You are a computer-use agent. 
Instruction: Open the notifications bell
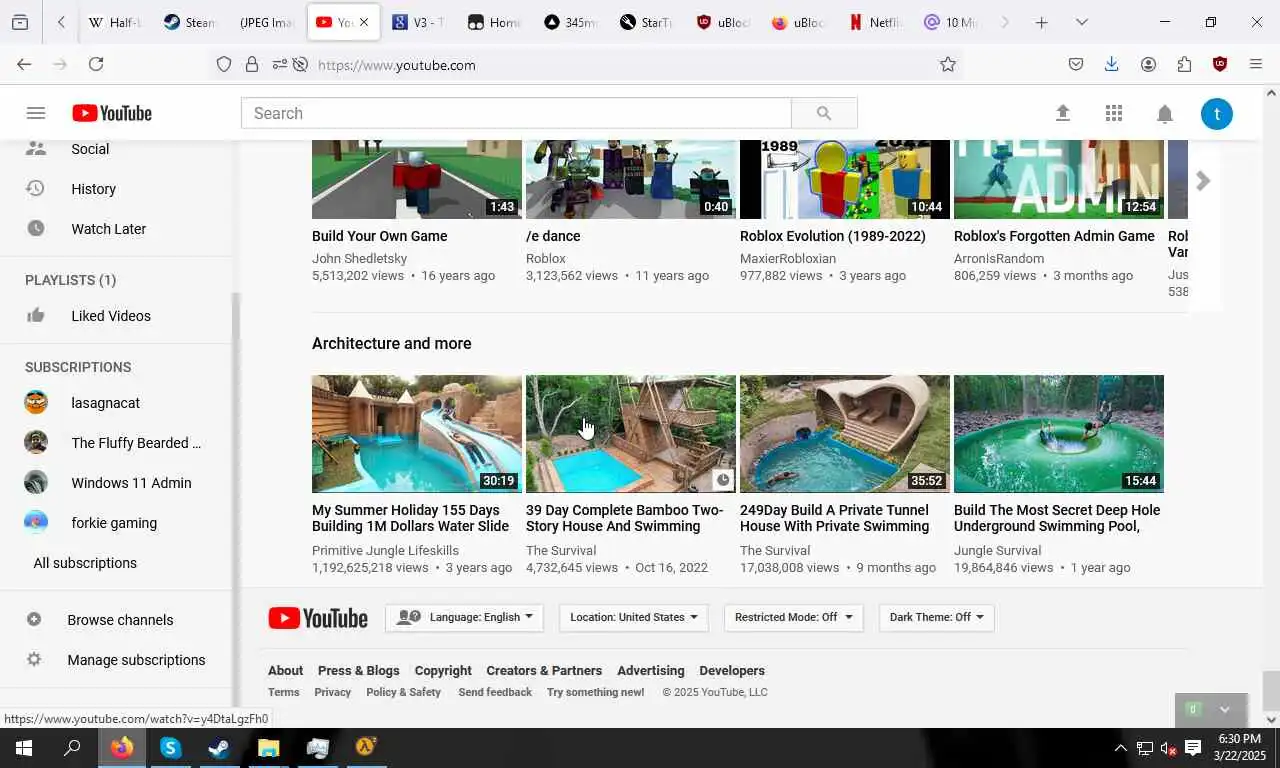1165,114
